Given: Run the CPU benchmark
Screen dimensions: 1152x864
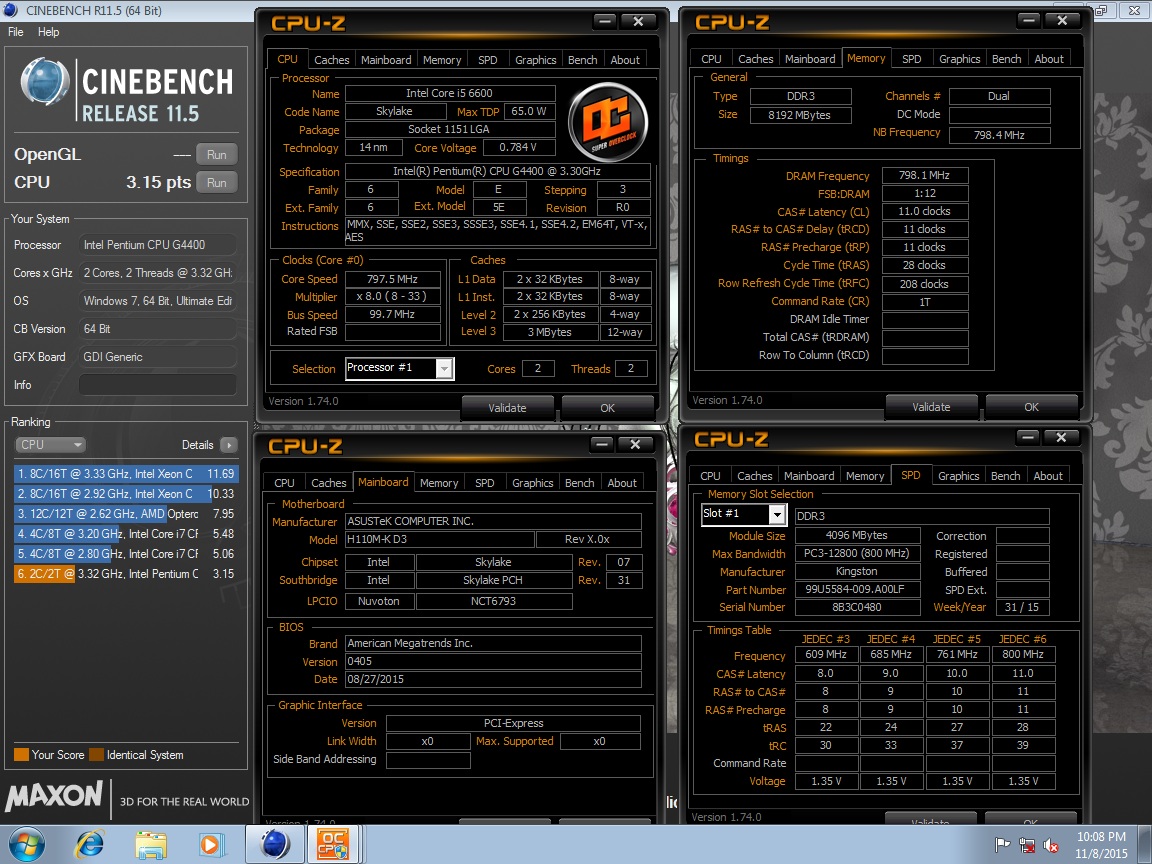Looking at the screenshot, I should pyautogui.click(x=217, y=182).
